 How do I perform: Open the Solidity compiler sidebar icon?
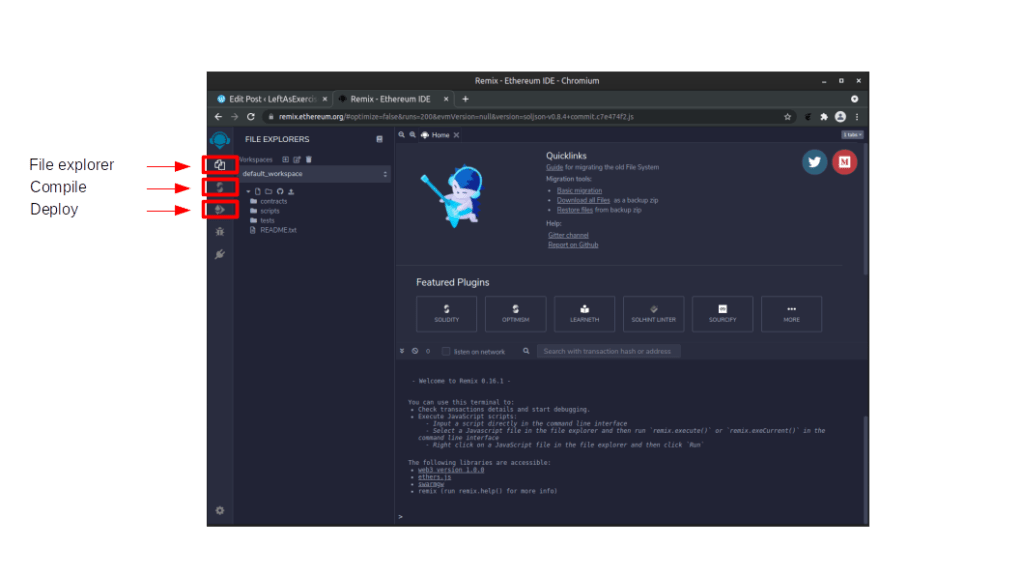[x=220, y=187]
